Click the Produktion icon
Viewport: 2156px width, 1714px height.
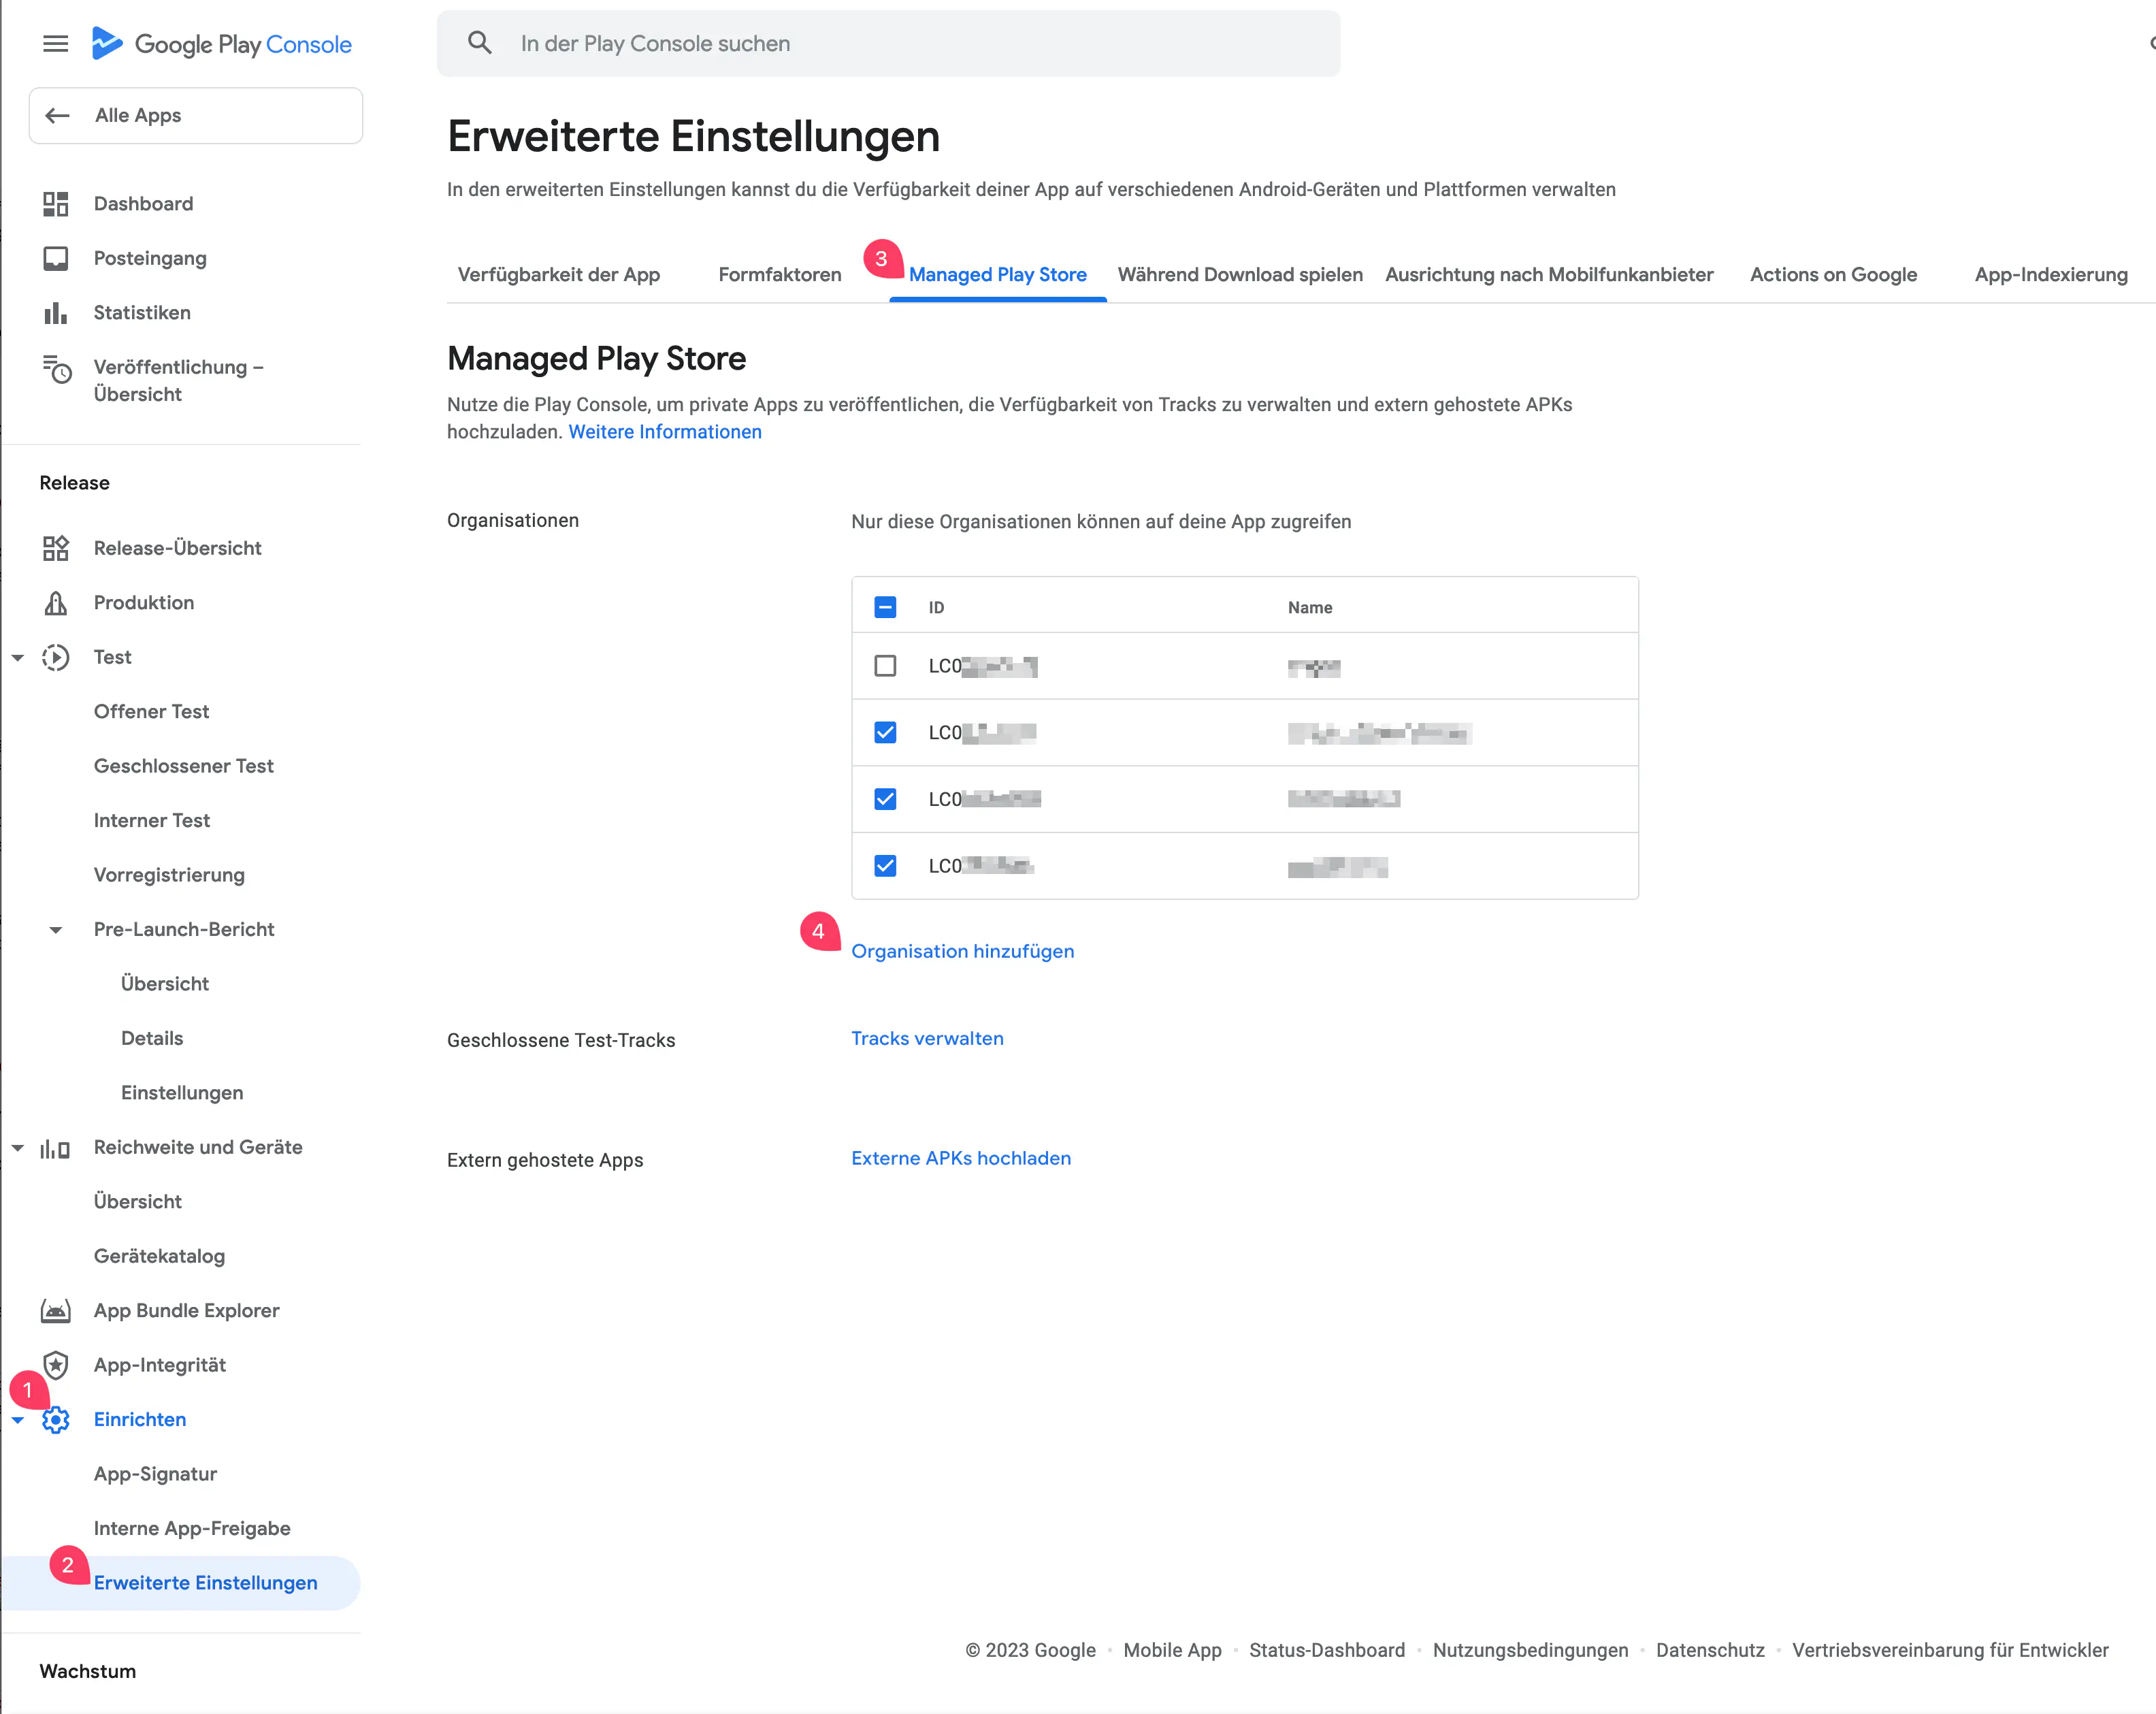click(x=56, y=602)
